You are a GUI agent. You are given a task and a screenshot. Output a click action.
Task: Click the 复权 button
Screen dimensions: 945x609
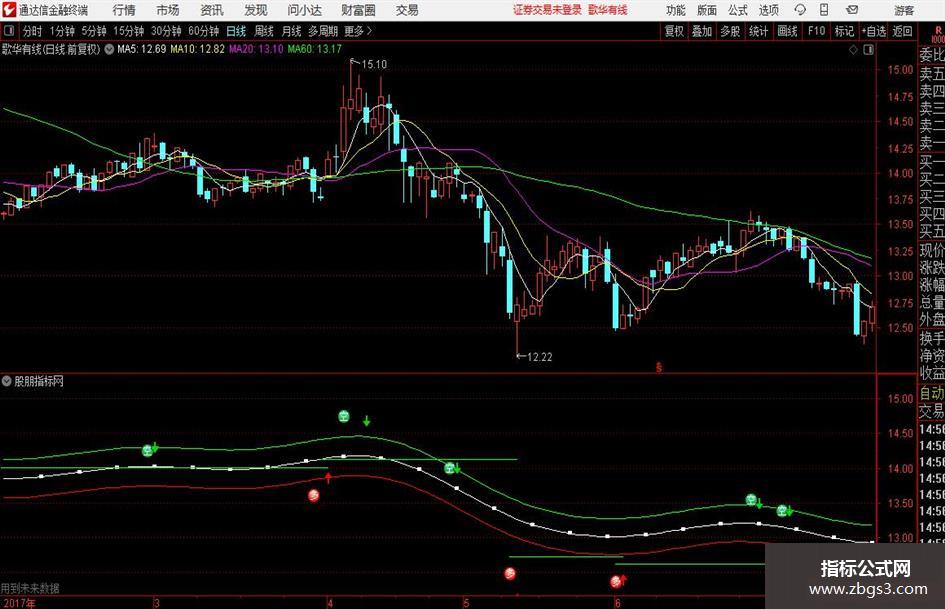point(674,31)
